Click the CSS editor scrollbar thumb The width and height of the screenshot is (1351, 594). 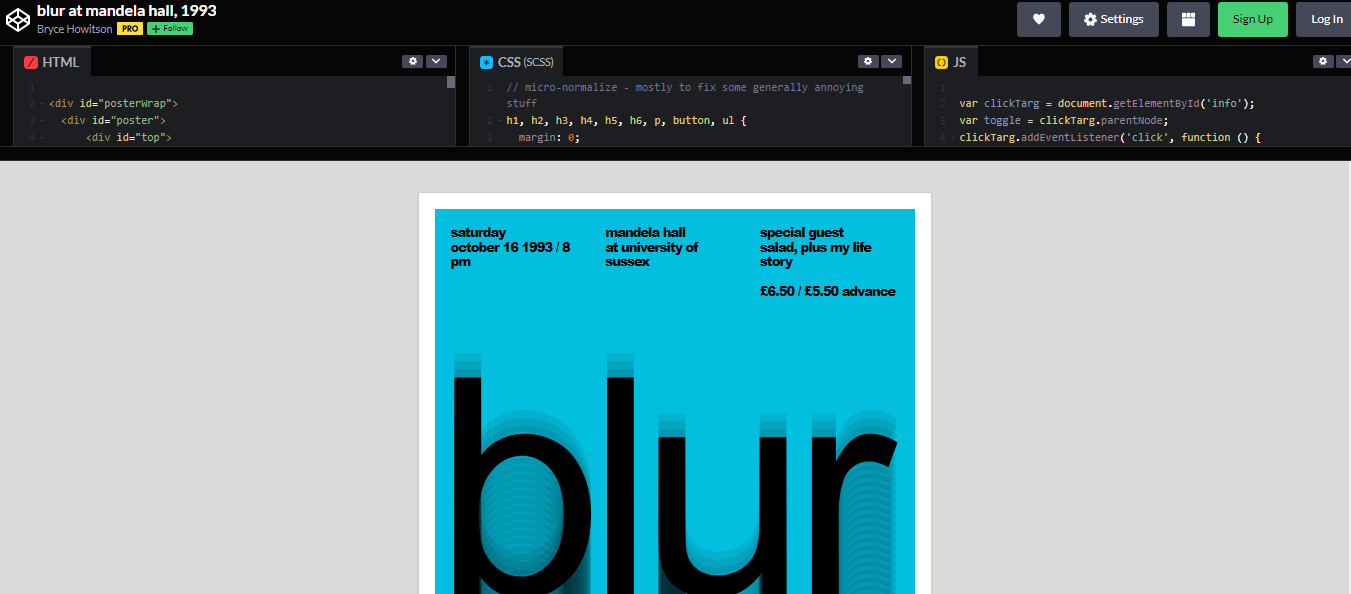click(907, 81)
